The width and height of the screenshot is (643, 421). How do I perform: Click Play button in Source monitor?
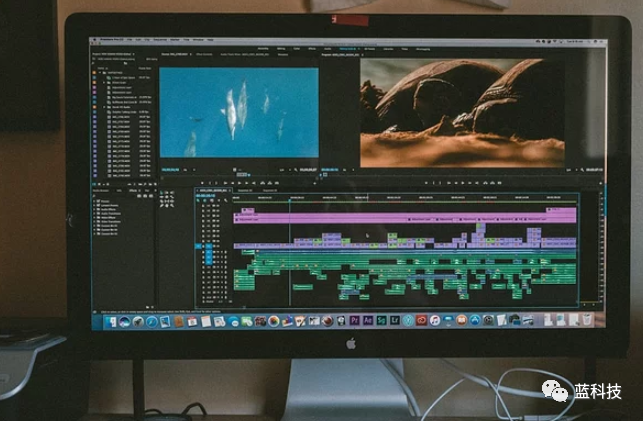pos(239,183)
